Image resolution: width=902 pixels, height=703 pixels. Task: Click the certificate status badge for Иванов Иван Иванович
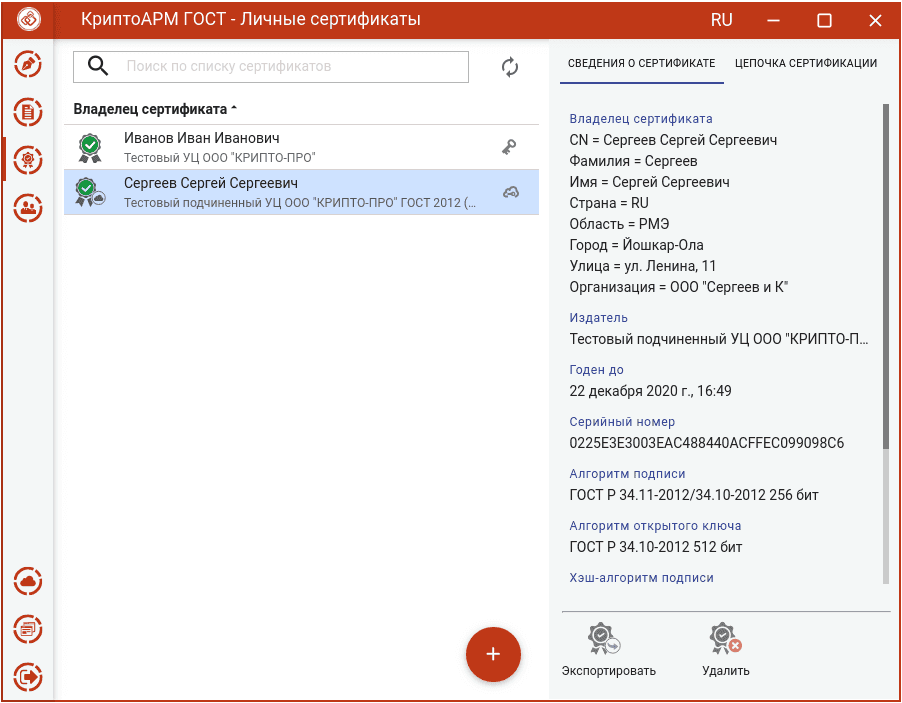tap(90, 148)
